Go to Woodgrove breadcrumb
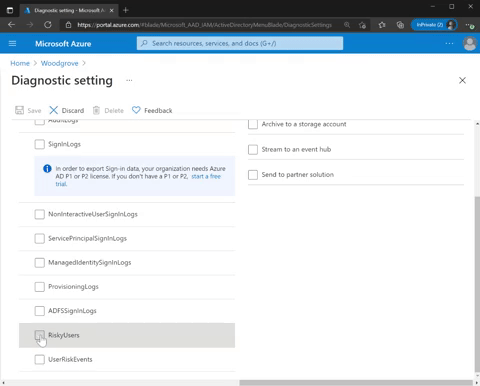This screenshot has width=480, height=386. (x=59, y=63)
